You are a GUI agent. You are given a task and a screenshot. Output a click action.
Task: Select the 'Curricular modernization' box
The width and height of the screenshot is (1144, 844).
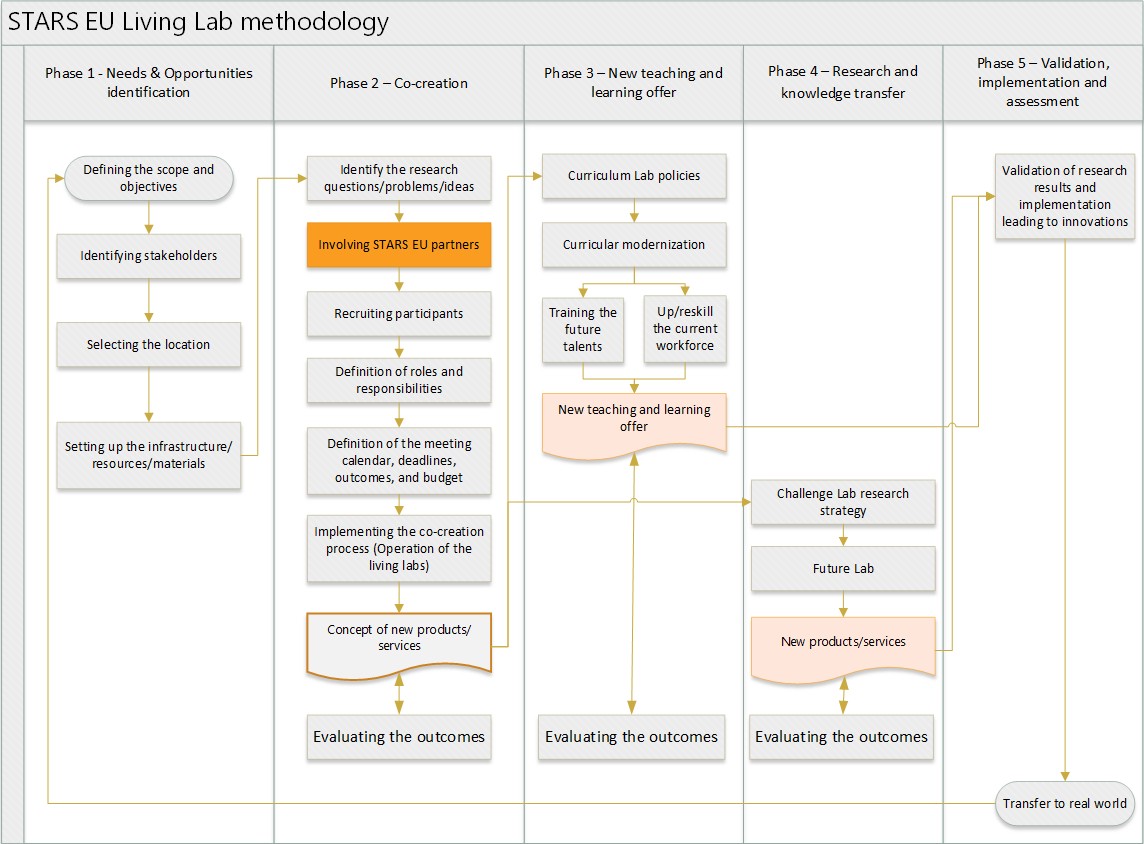[634, 245]
